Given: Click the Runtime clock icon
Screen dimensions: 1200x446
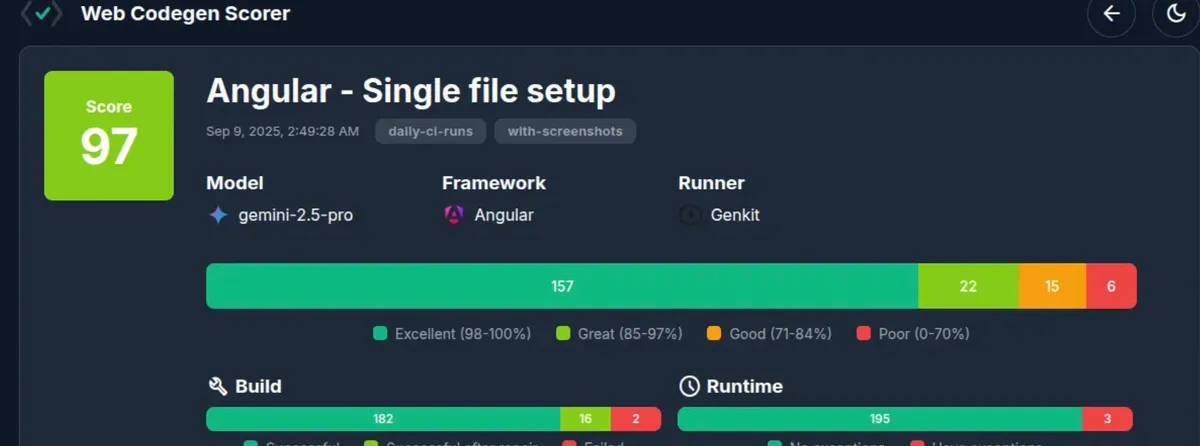Looking at the screenshot, I should [689, 386].
